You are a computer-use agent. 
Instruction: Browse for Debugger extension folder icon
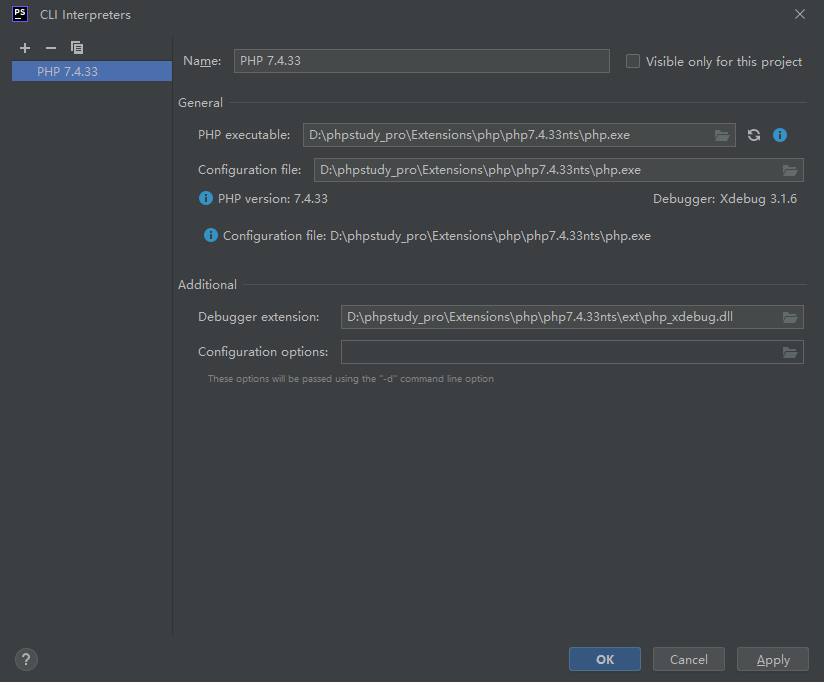click(790, 317)
